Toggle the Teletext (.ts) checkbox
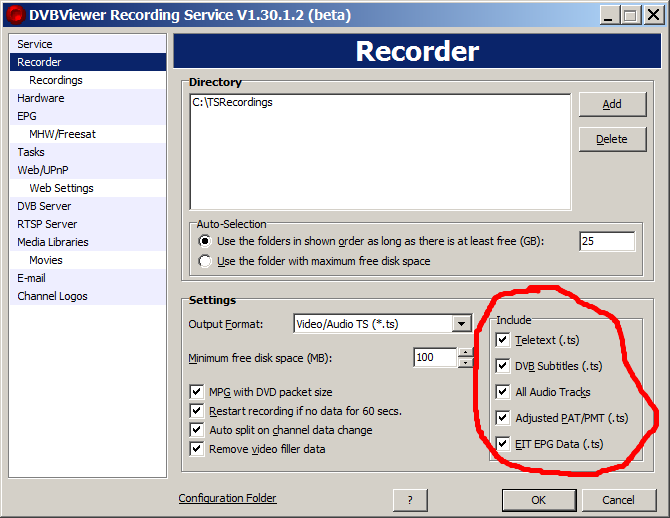This screenshot has width=670, height=518. point(503,340)
